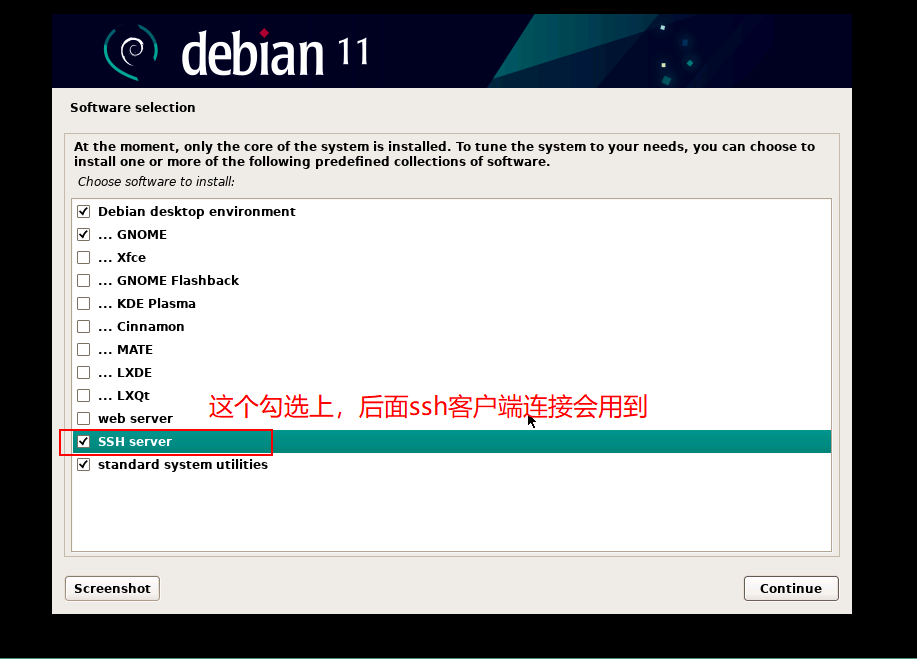
Task: Select the KDE Plasma checkbox
Action: [x=84, y=304]
